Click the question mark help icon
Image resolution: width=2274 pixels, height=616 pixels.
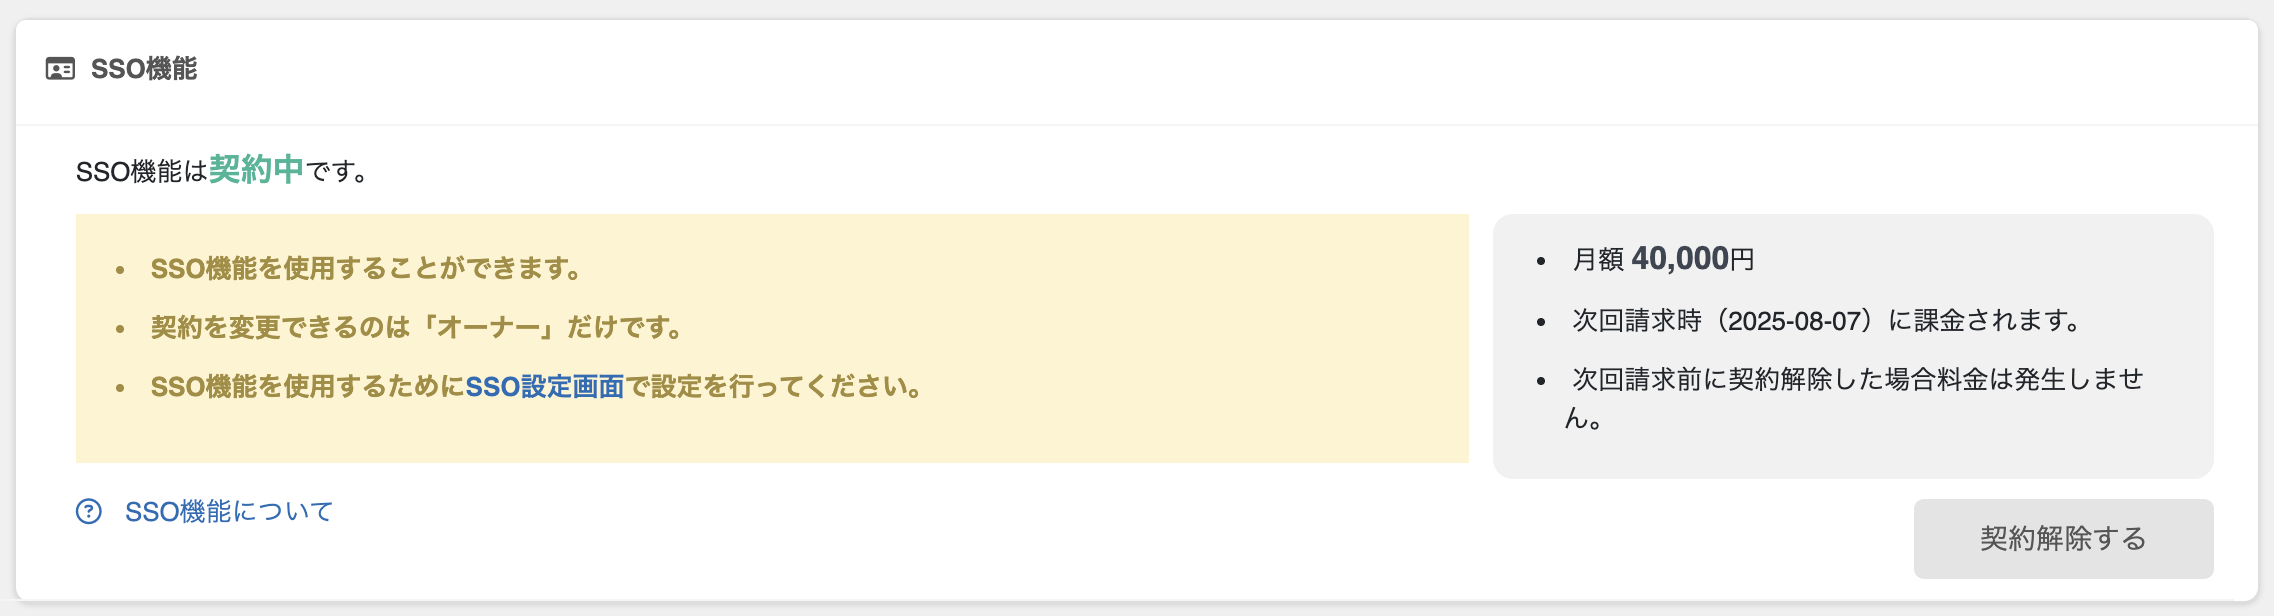89,512
